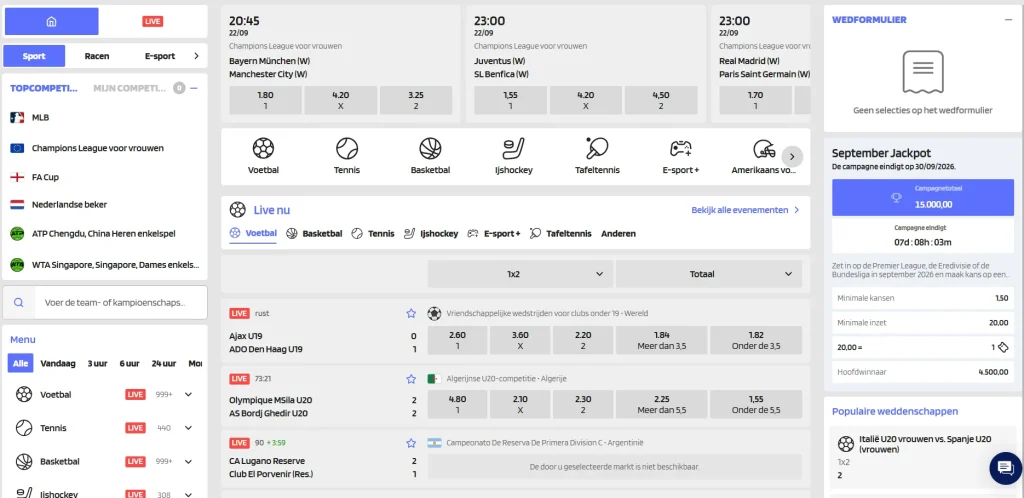The width and height of the screenshot is (1024, 498).
Task: Open Tennis ball icon in side menu
Action: [24, 428]
